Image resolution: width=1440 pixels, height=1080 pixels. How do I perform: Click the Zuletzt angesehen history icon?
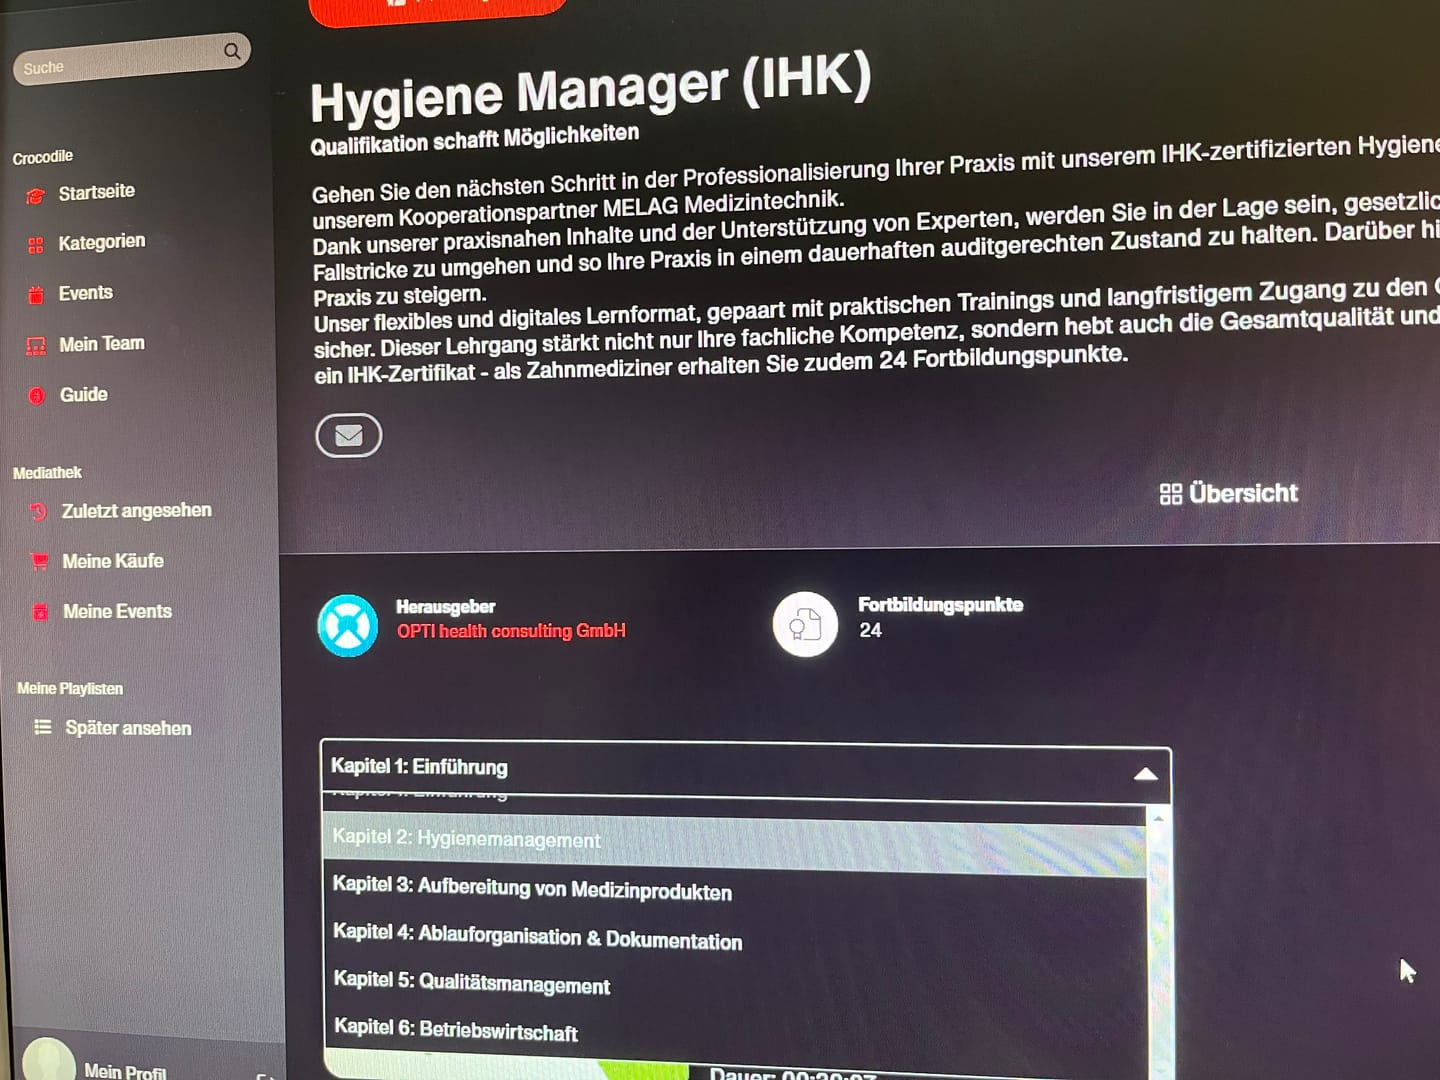pos(39,512)
